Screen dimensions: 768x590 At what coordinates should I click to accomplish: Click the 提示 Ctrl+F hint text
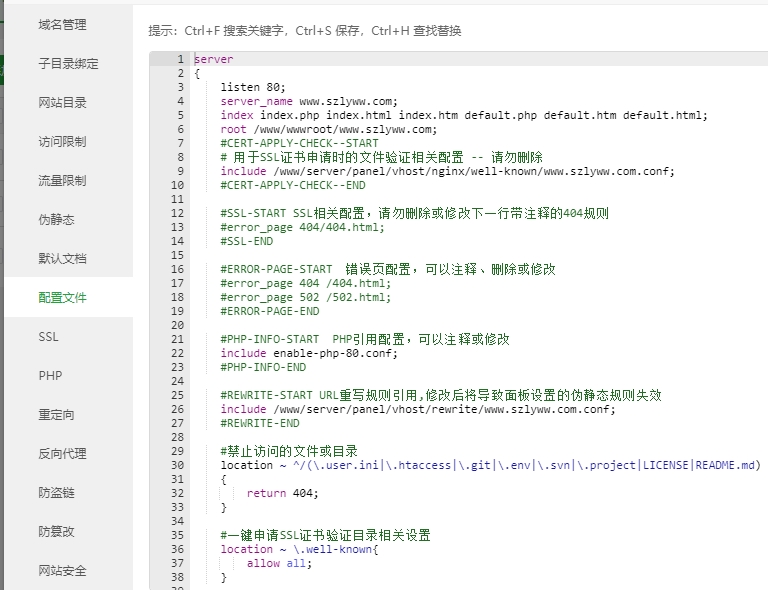click(305, 31)
